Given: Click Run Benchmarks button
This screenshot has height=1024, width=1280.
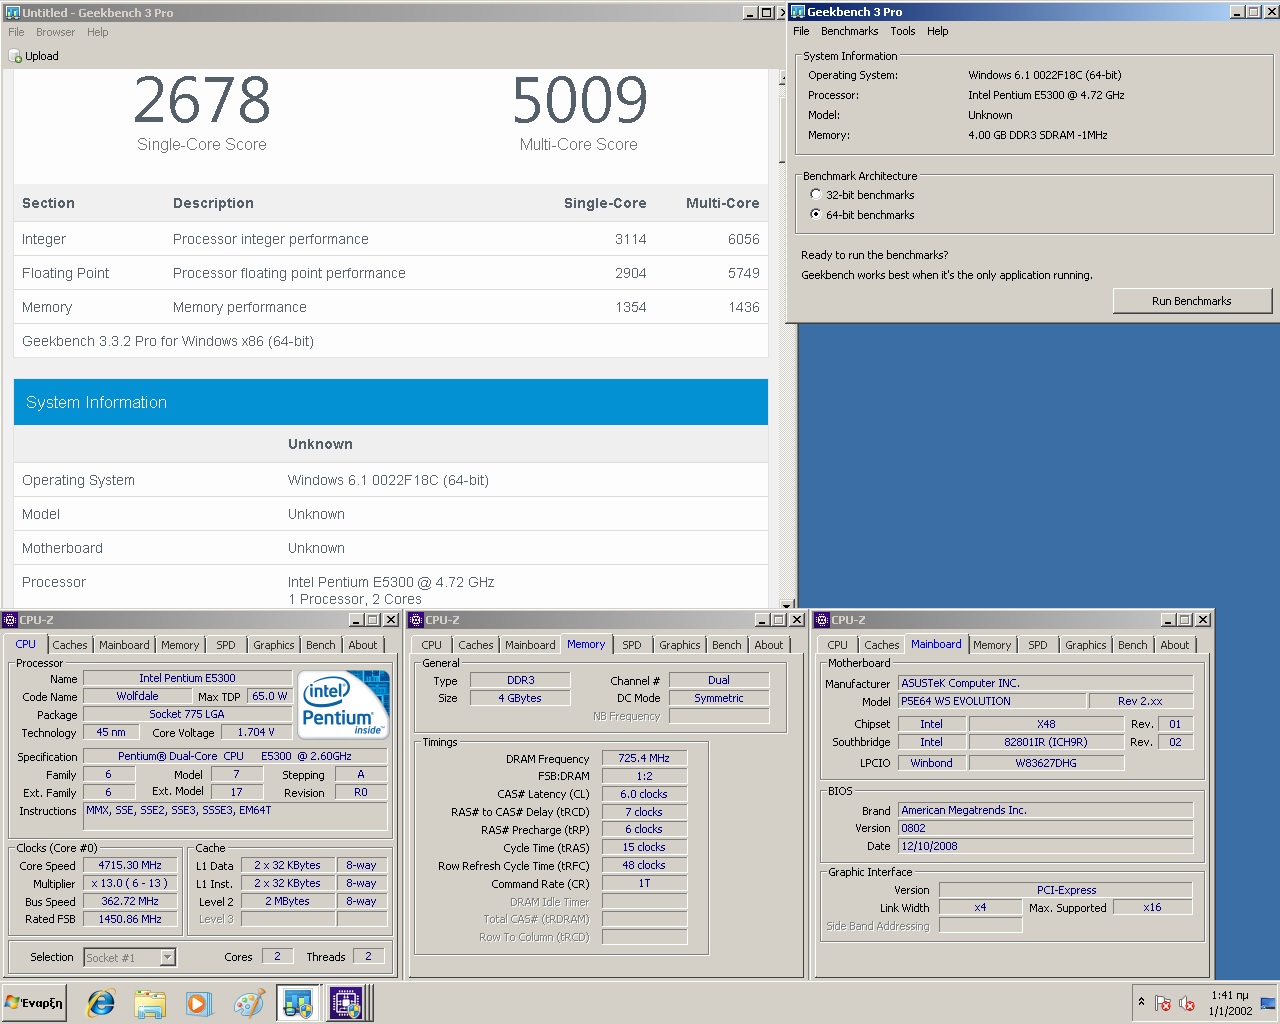Looking at the screenshot, I should pyautogui.click(x=1192, y=301).
